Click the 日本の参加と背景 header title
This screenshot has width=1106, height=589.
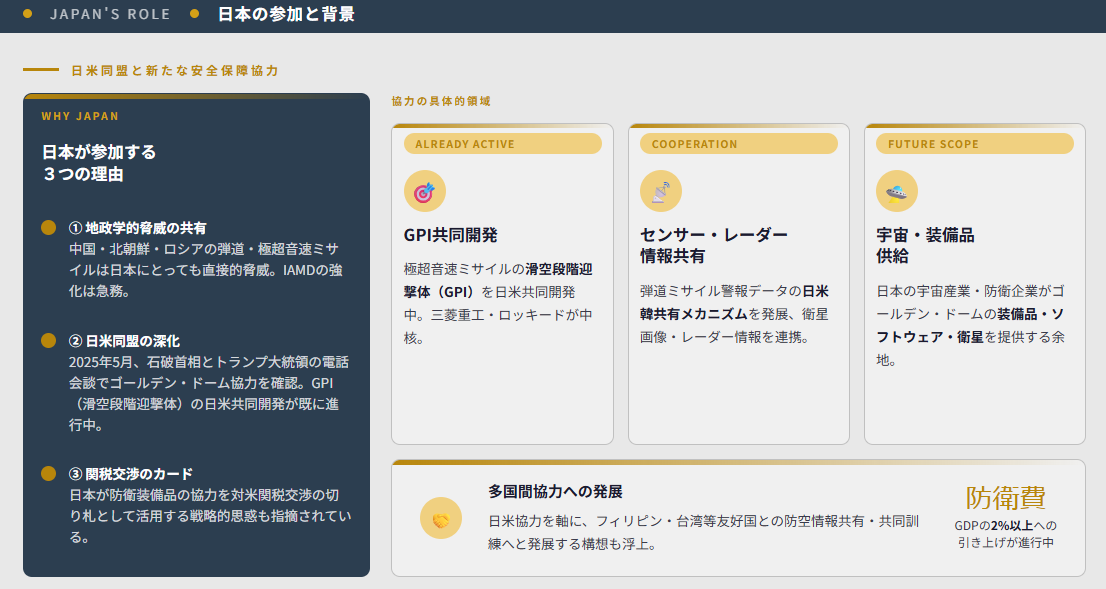286,14
